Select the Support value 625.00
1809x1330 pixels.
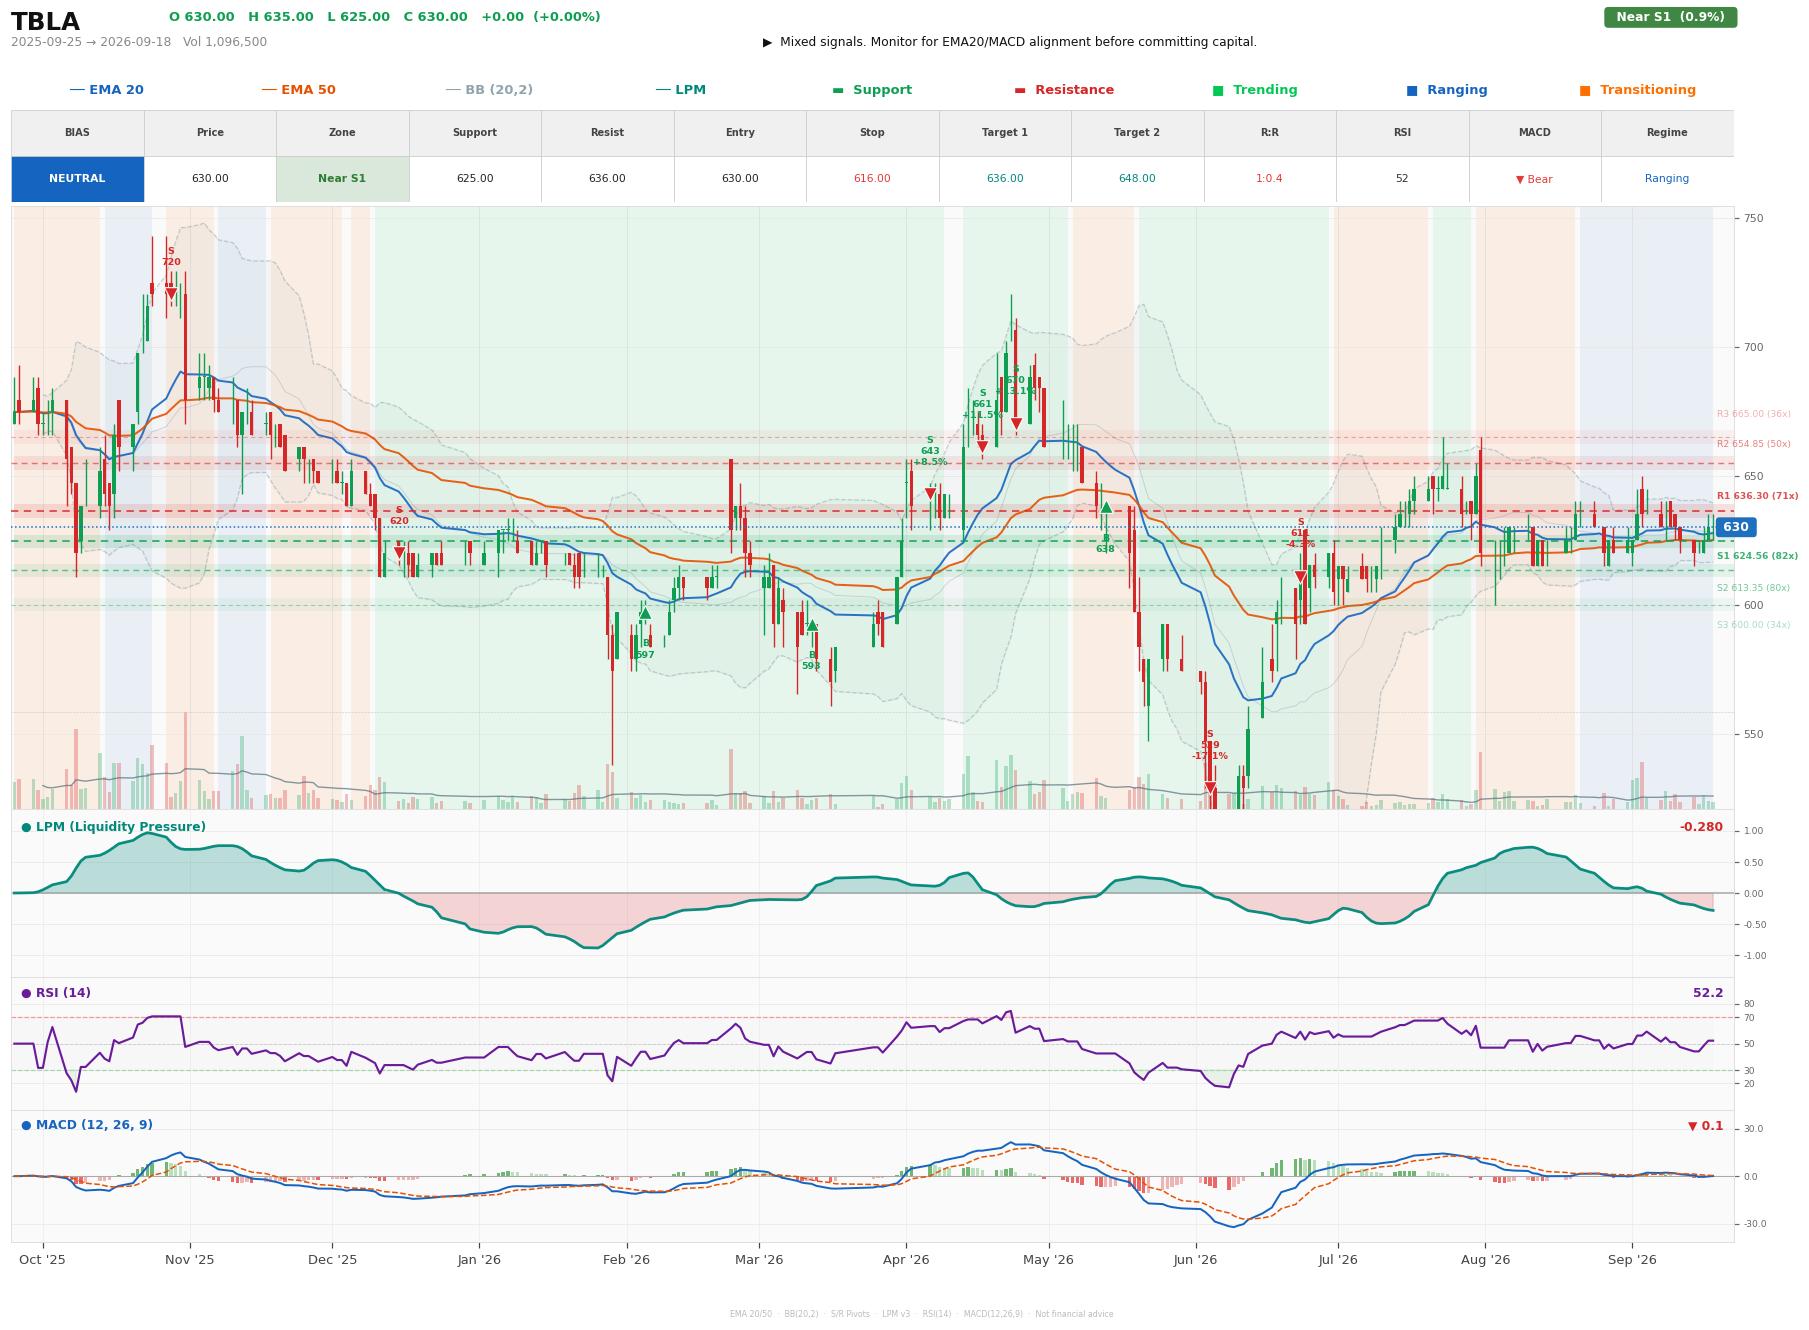(x=474, y=179)
